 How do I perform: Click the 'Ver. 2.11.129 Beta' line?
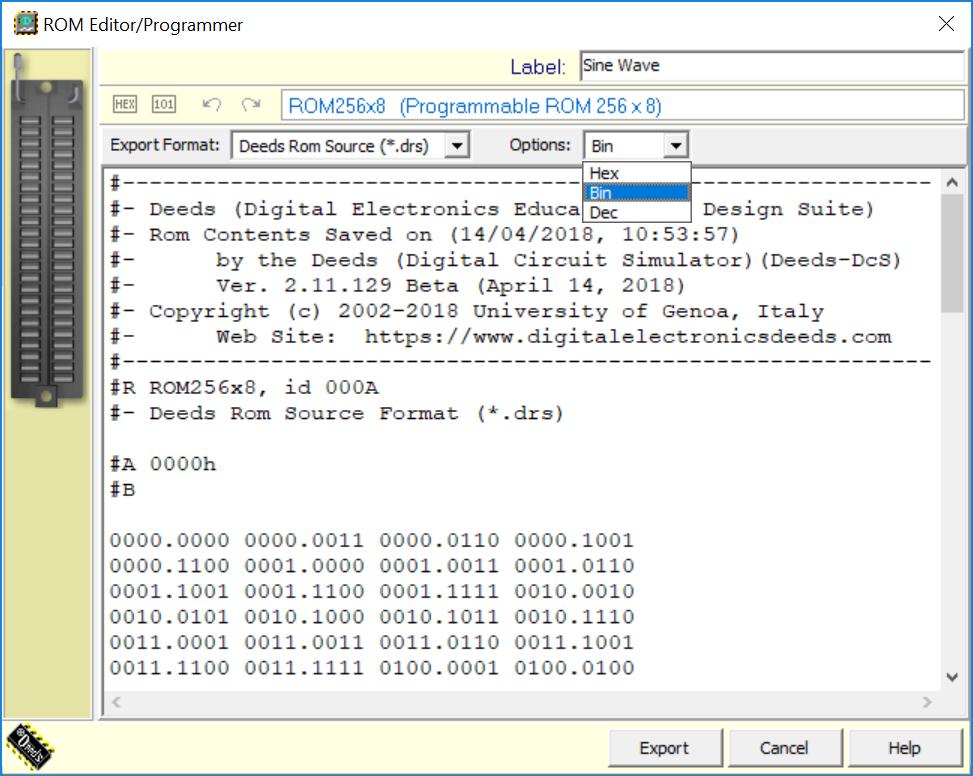point(398,285)
